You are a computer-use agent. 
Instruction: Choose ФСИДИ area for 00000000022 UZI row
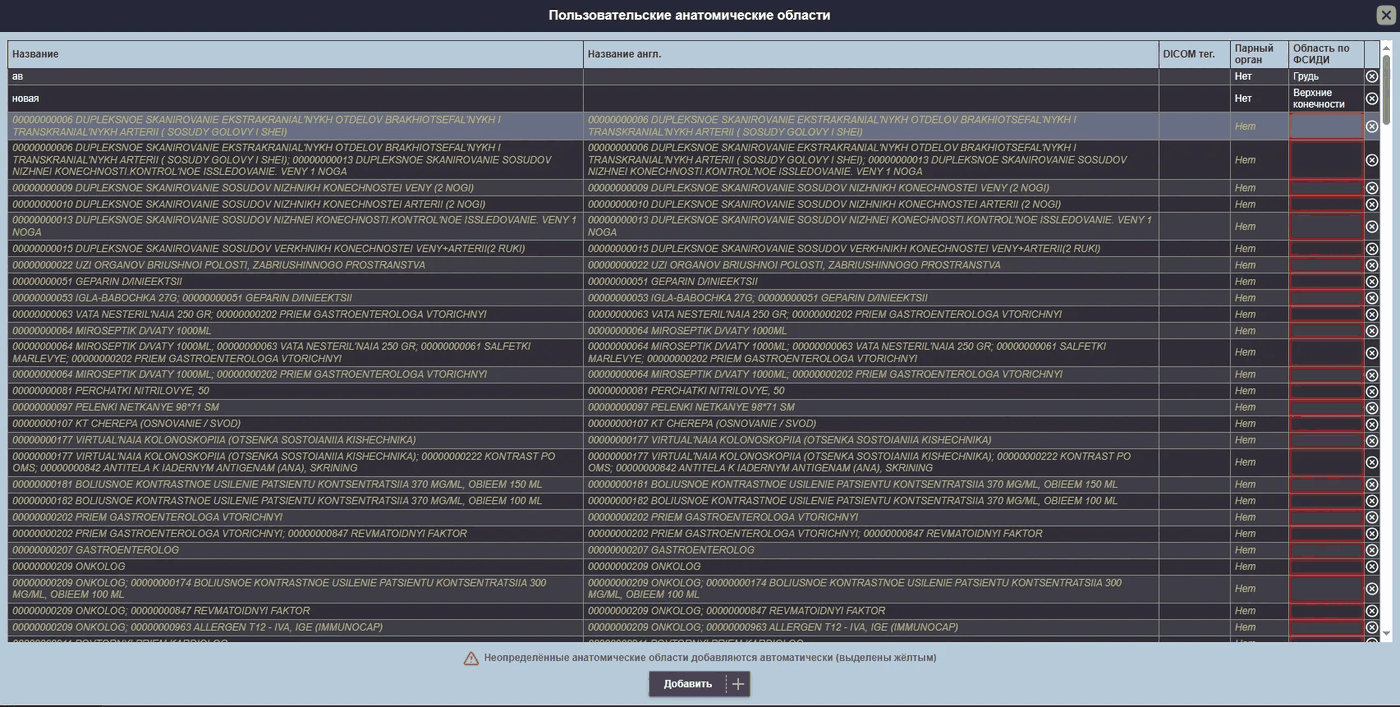(1326, 265)
